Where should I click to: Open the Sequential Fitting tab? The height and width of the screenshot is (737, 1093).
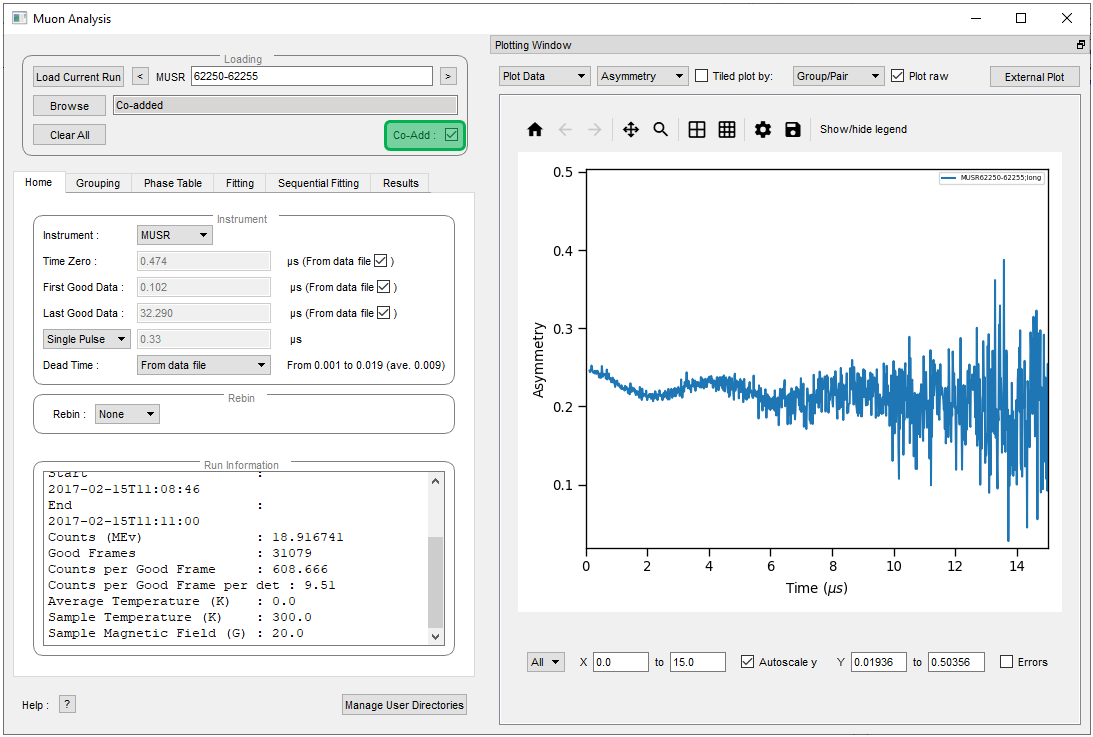[318, 183]
